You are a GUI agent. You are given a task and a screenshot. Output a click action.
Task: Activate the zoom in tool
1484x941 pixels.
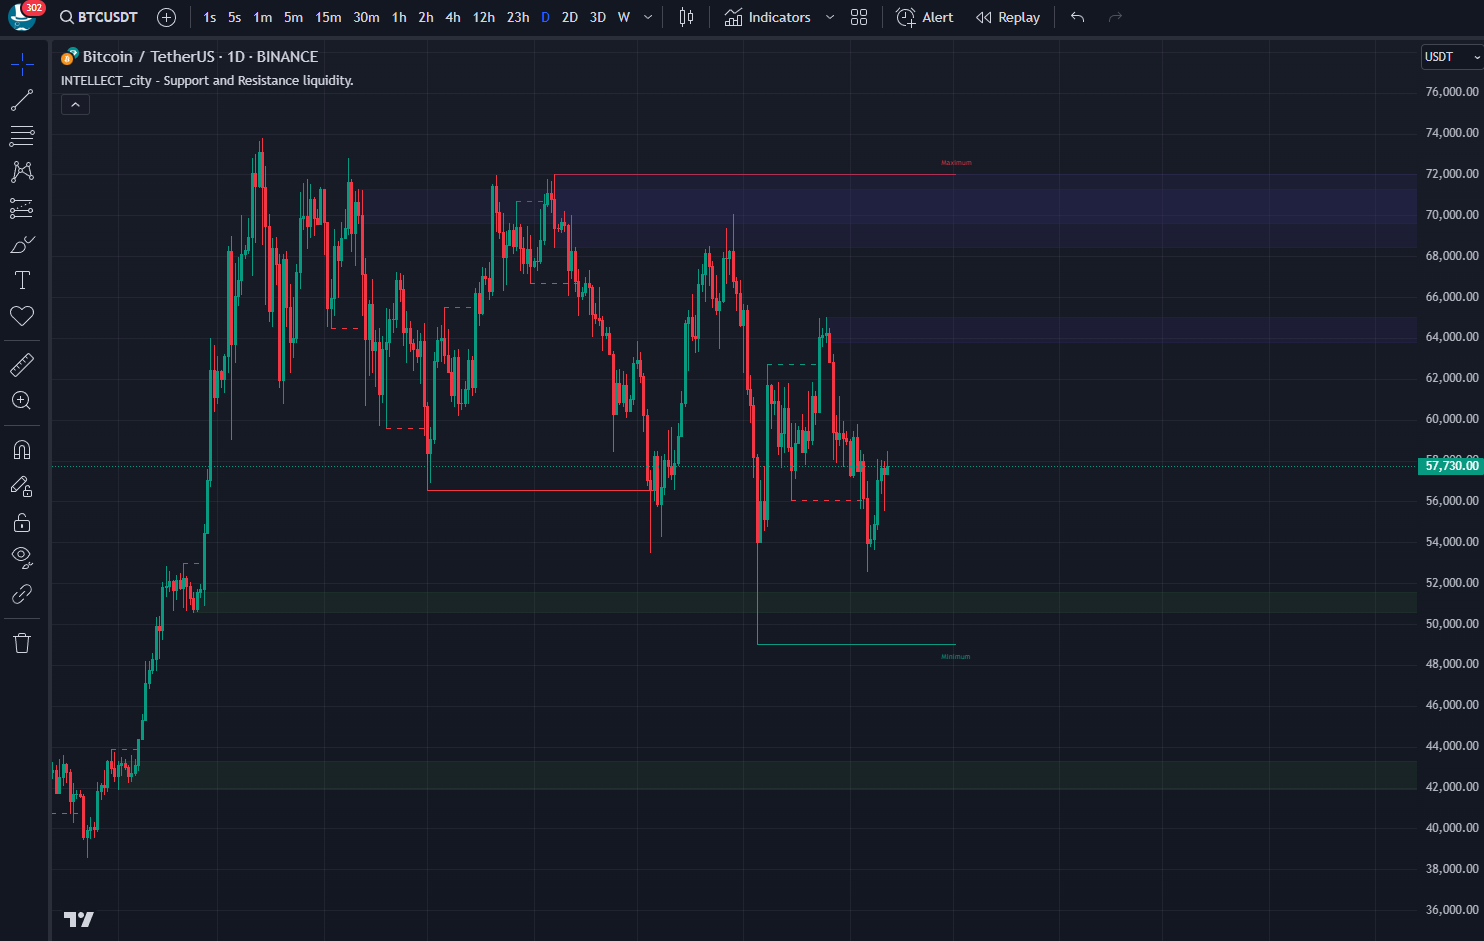click(x=22, y=401)
